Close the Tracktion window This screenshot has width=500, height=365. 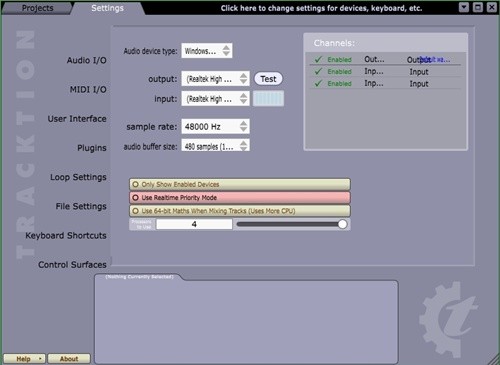[492, 7]
